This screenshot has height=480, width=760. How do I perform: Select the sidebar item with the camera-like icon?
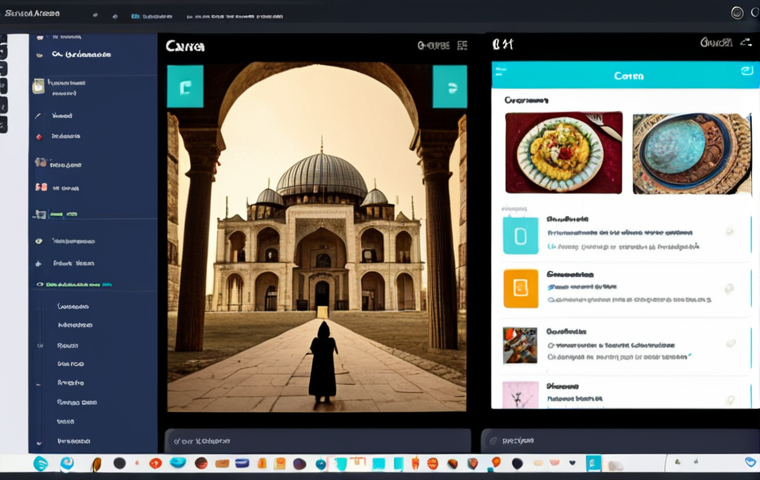[x=93, y=164]
